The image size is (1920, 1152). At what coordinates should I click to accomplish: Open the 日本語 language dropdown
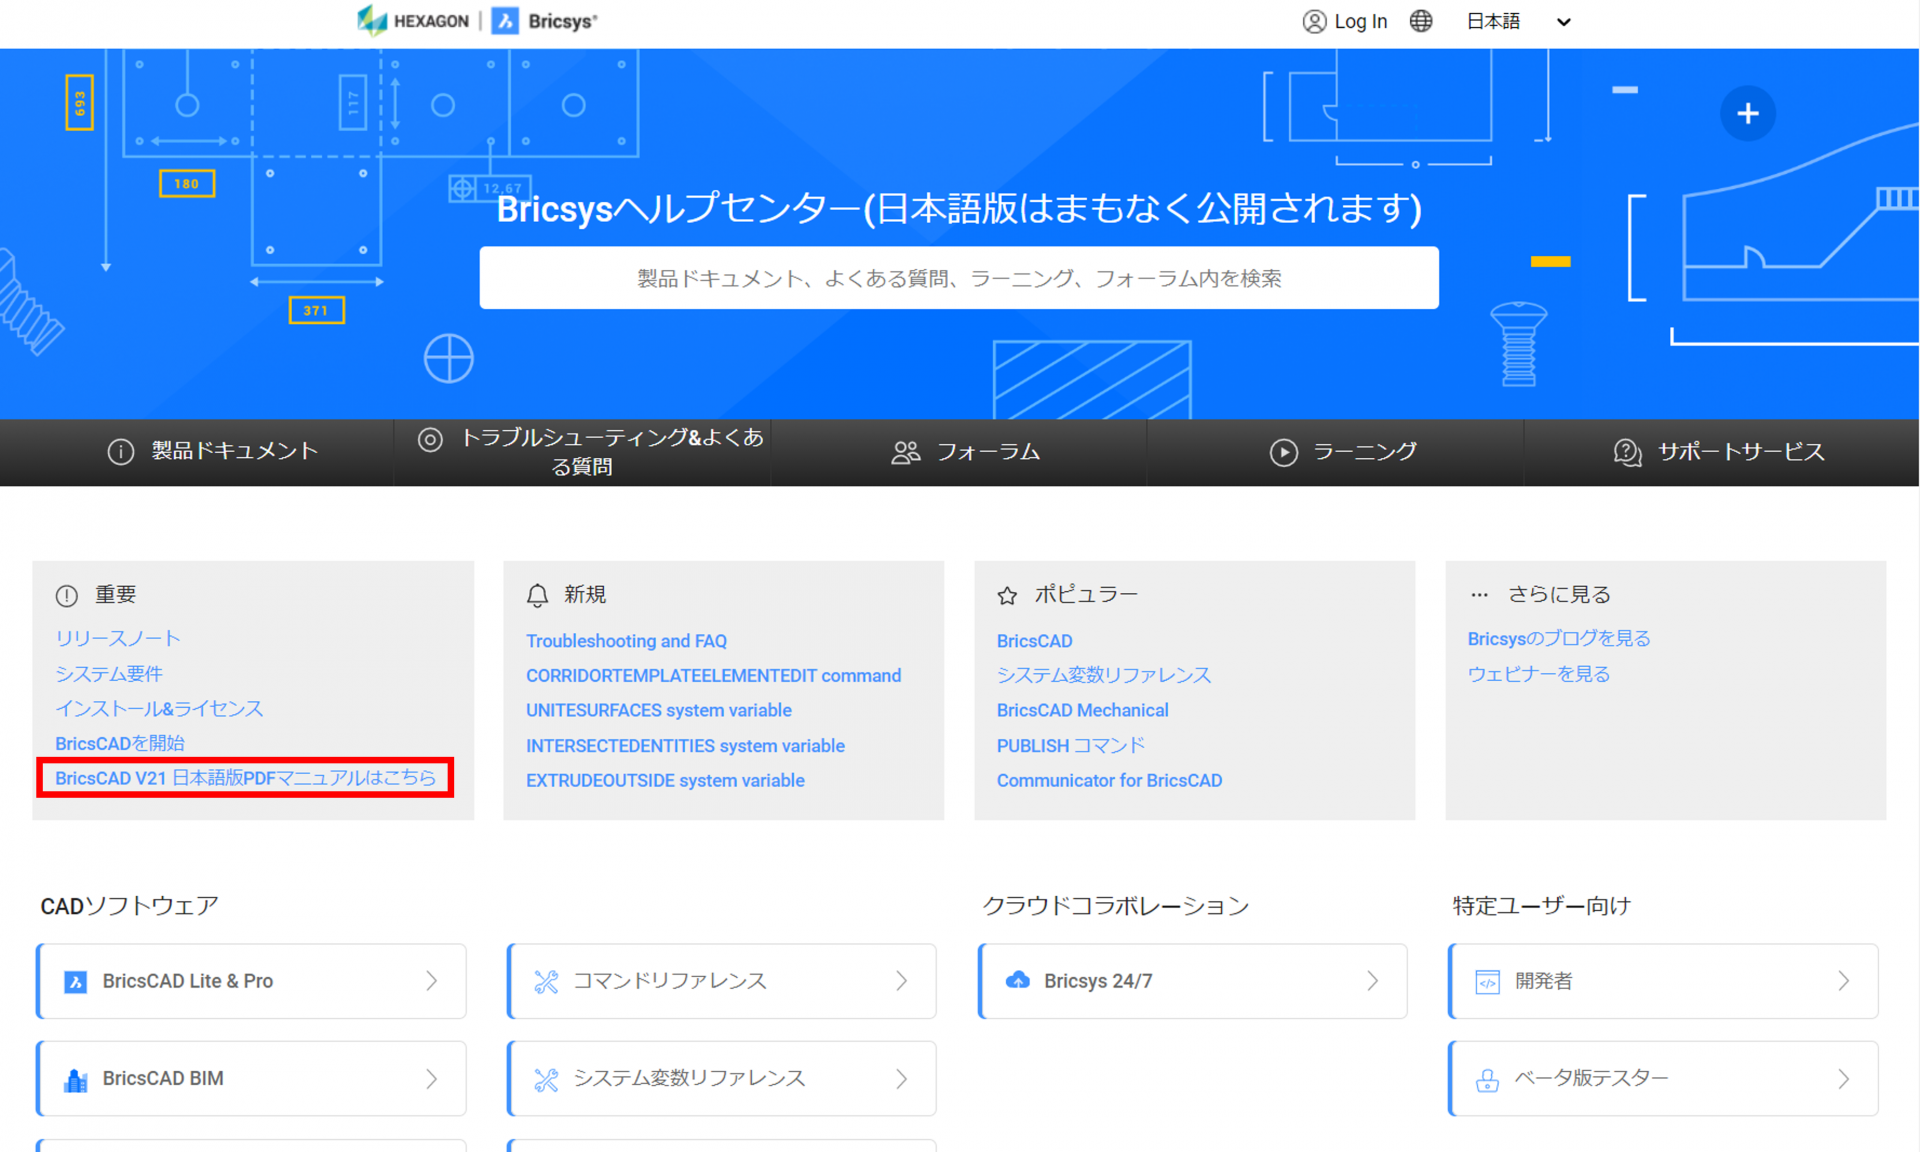point(1518,21)
